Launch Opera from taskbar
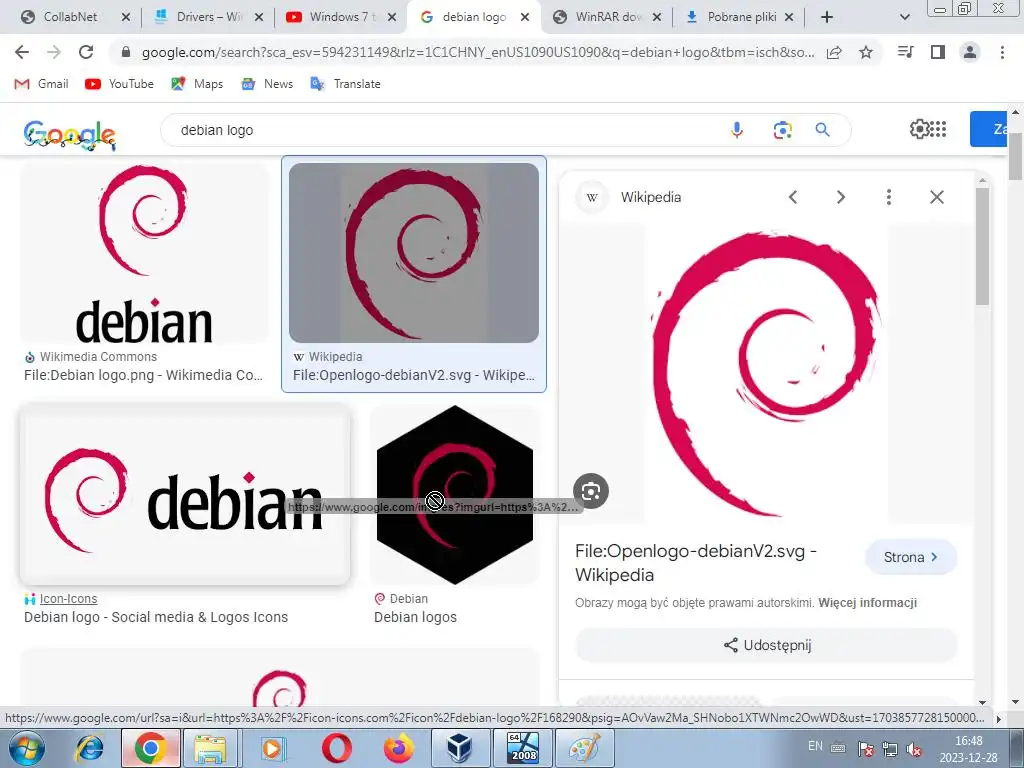This screenshot has height=768, width=1024. point(337,748)
